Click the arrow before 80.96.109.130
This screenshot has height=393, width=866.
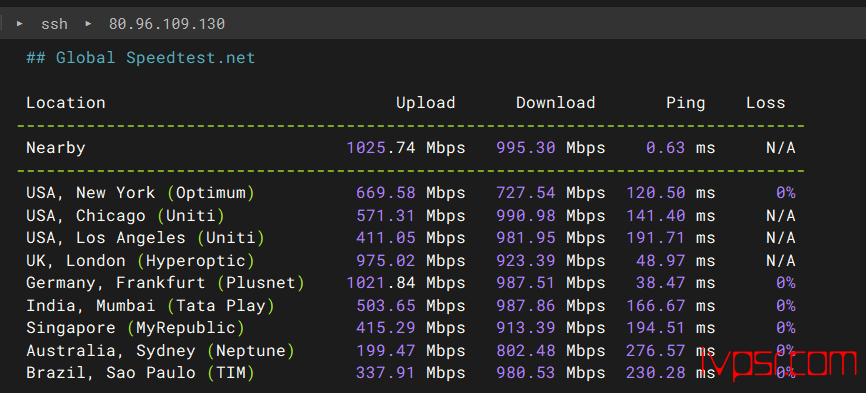[x=88, y=24]
